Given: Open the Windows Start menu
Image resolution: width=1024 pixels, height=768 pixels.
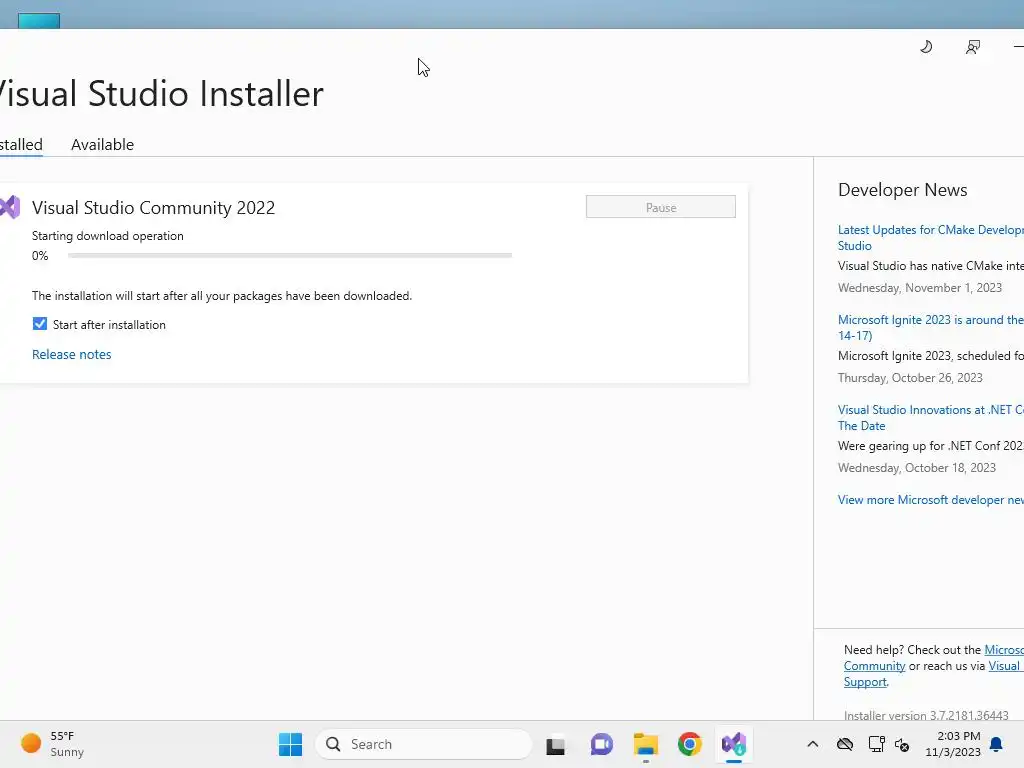Looking at the screenshot, I should tap(290, 744).
